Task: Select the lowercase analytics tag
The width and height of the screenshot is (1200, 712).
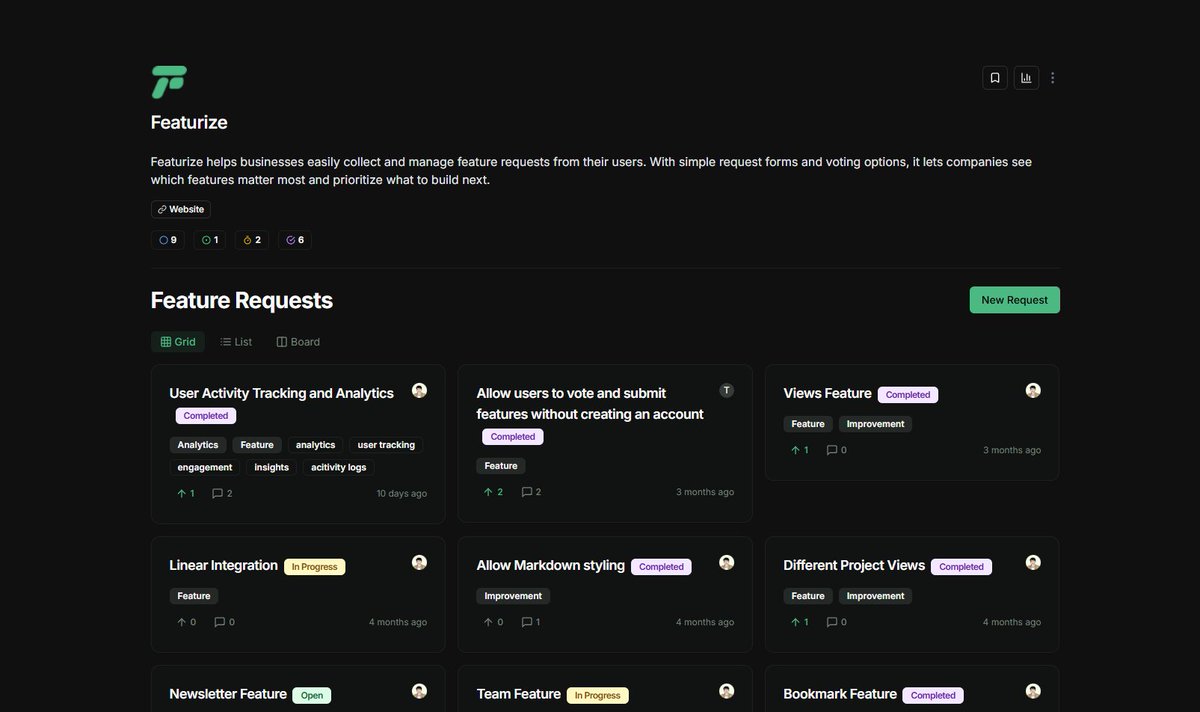Action: coord(316,445)
